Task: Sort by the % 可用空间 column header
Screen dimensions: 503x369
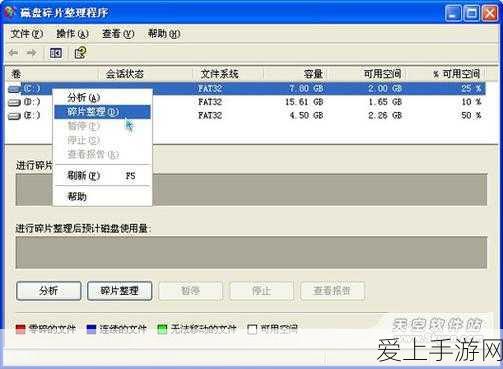Action: [x=445, y=74]
